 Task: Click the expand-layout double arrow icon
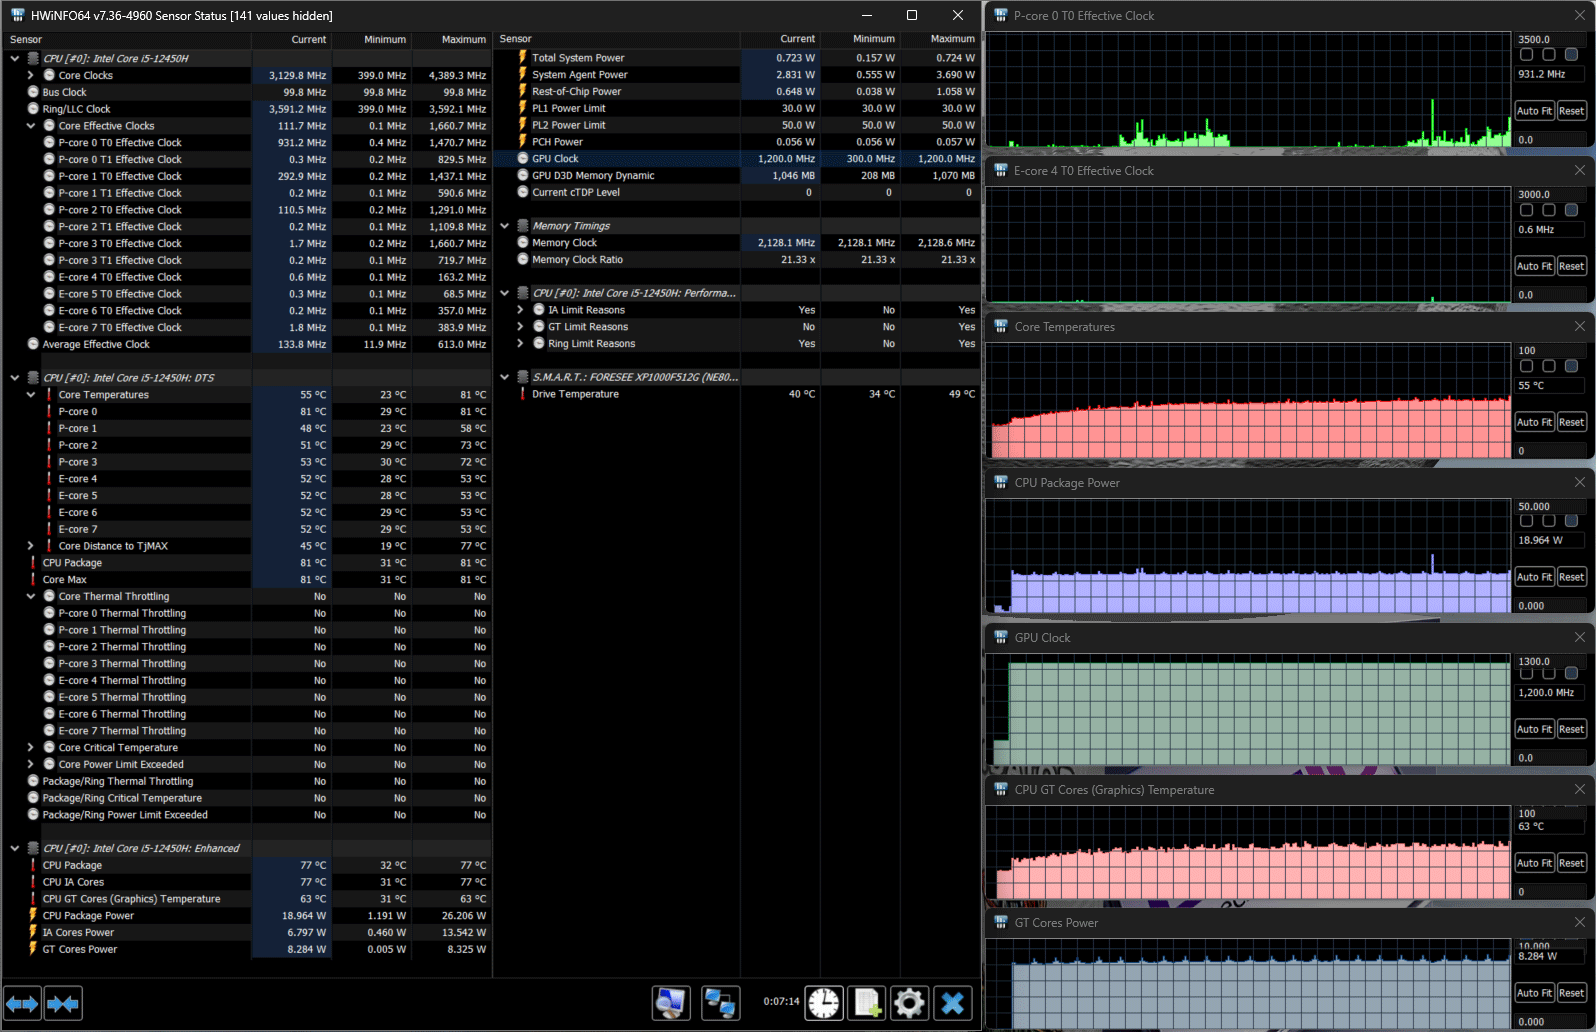(x=22, y=1003)
